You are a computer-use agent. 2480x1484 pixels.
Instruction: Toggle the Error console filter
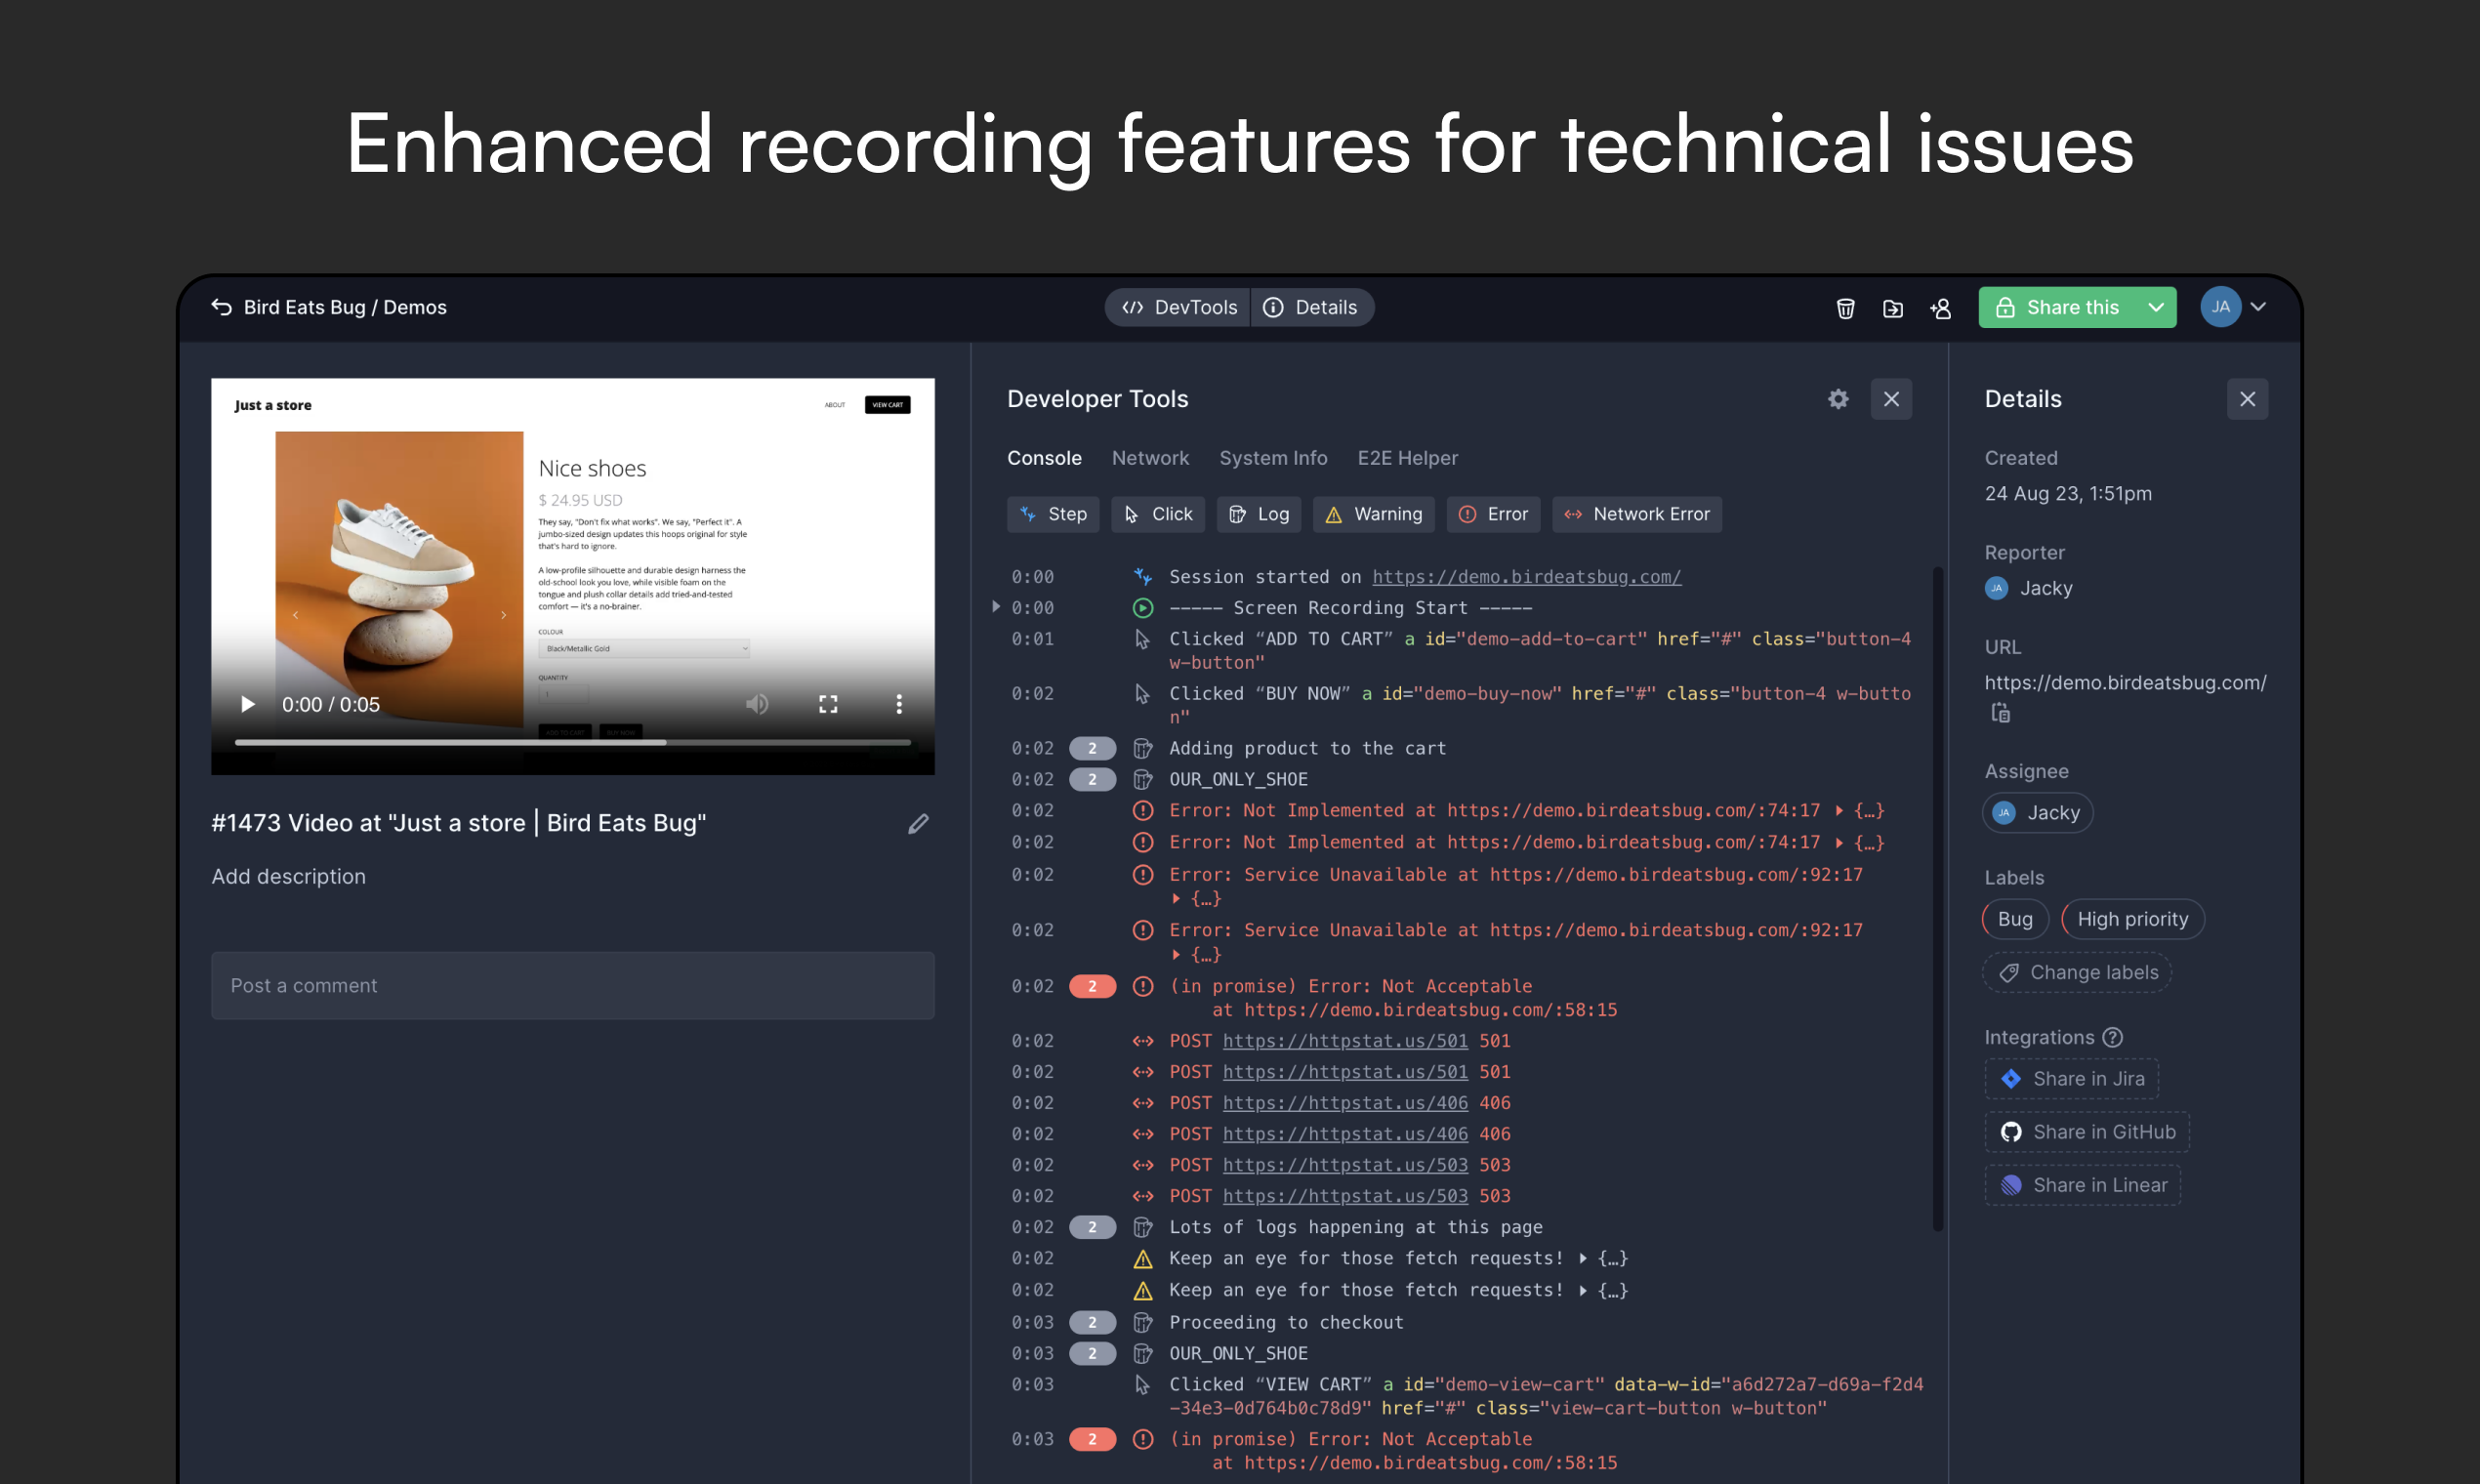coord(1493,514)
